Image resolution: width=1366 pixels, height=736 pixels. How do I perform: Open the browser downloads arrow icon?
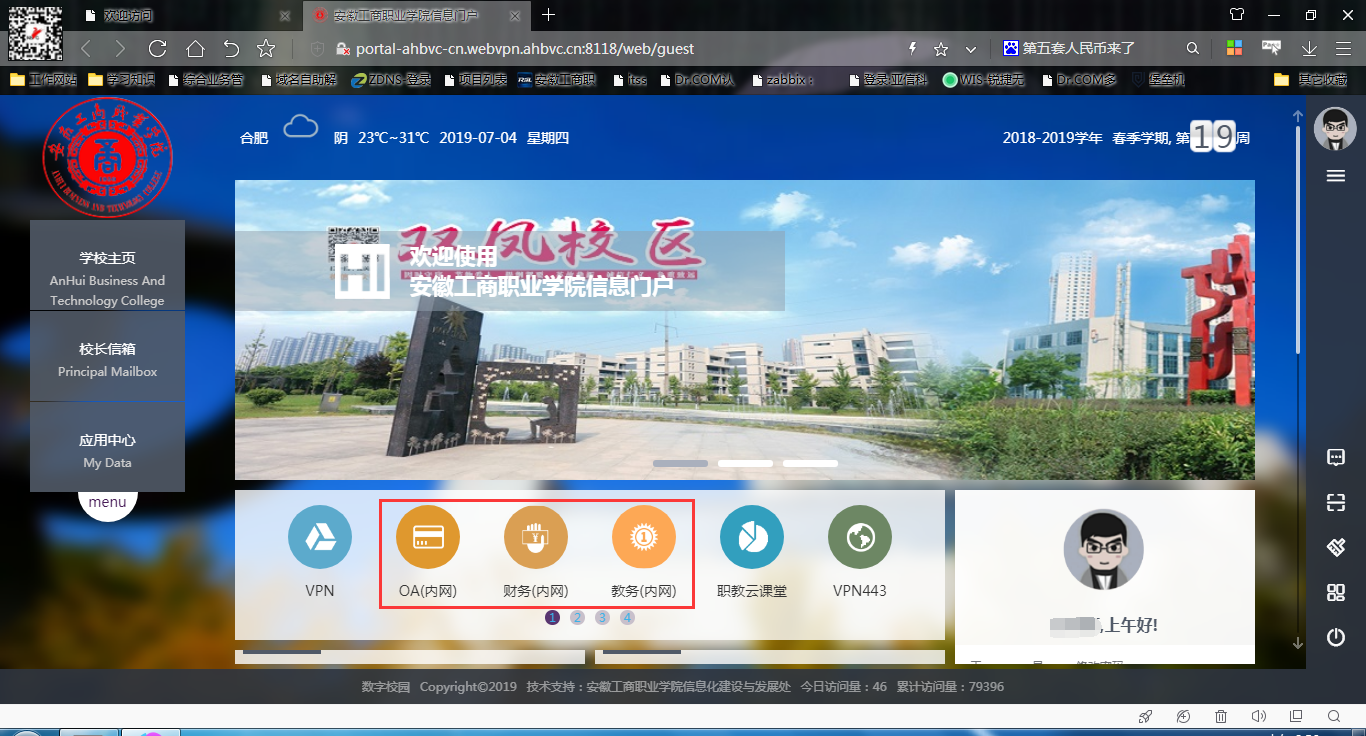(1309, 48)
